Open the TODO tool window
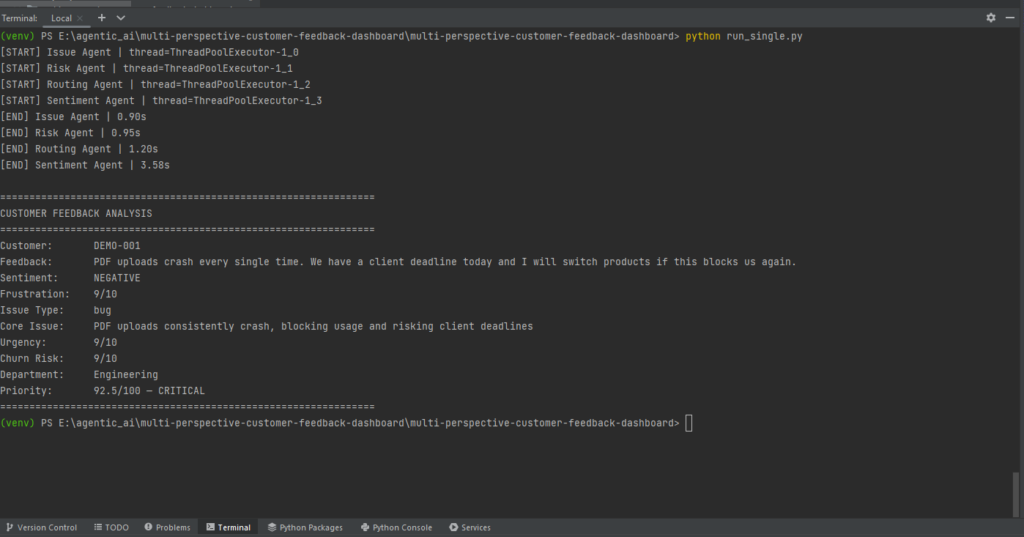1024x537 pixels. coord(111,527)
